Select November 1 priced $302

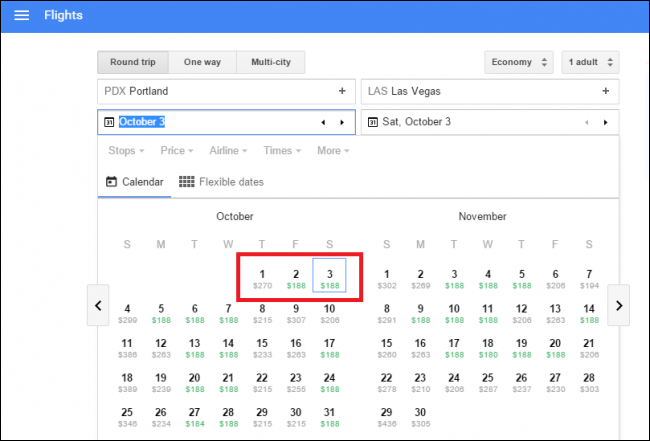386,279
